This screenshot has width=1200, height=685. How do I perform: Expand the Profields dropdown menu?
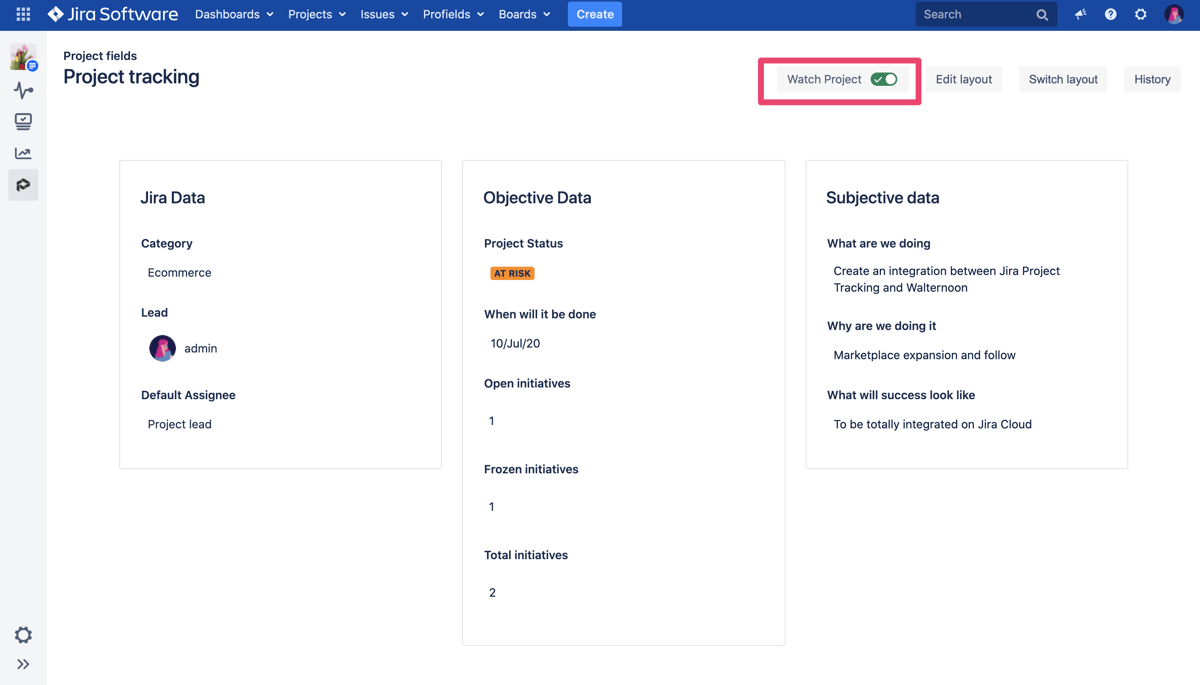453,14
